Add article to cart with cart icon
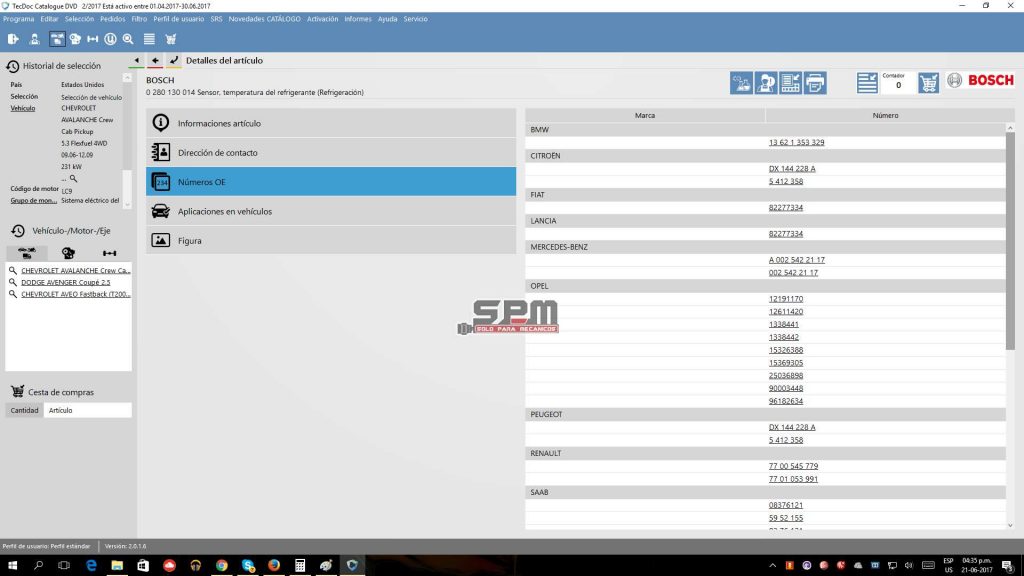Image resolution: width=1024 pixels, height=576 pixels. pos(928,83)
